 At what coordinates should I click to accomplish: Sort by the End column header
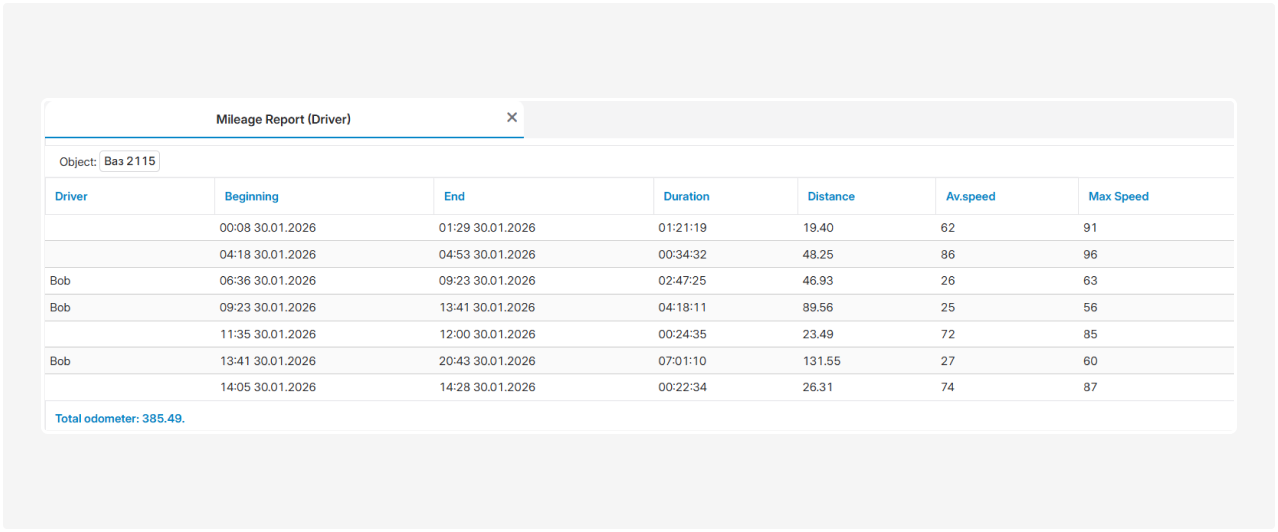pos(454,197)
